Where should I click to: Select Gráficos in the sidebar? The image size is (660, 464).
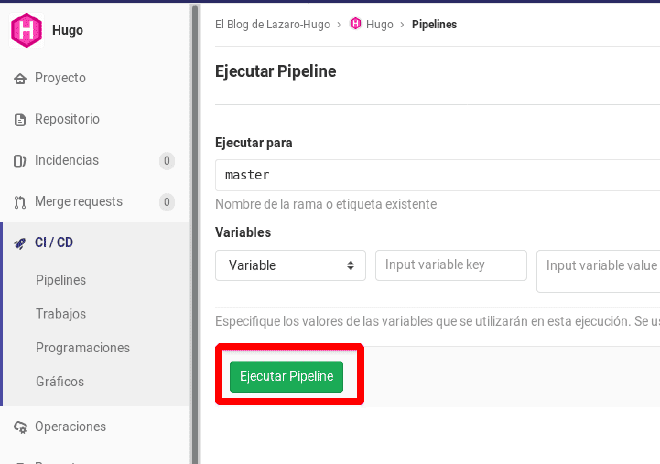[60, 381]
